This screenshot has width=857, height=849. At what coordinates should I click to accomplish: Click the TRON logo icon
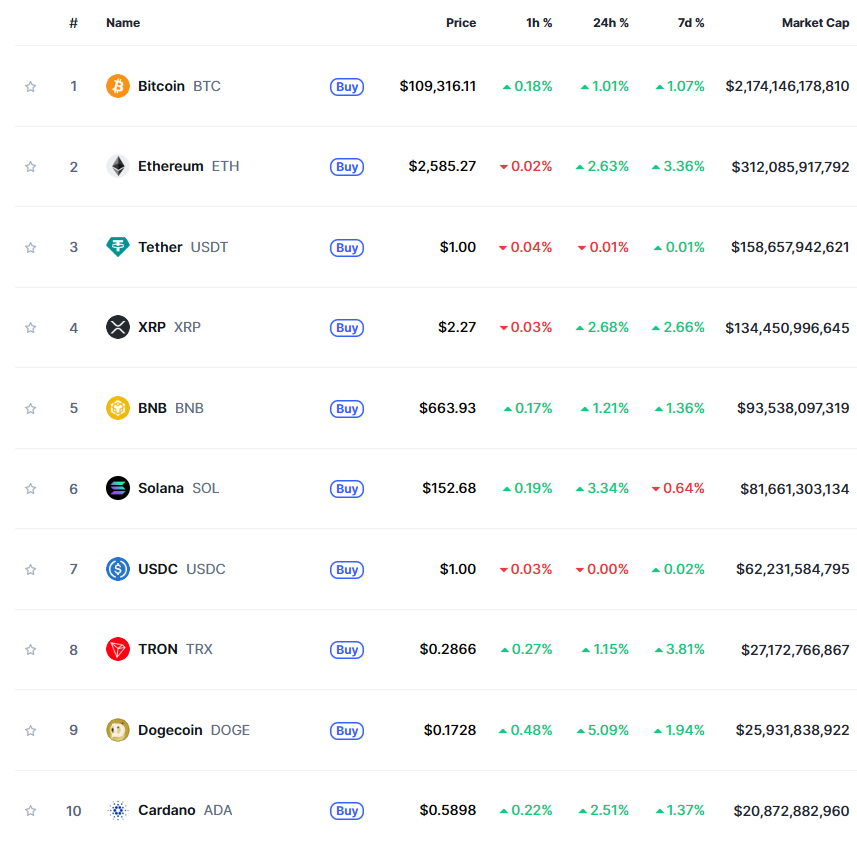tap(118, 649)
